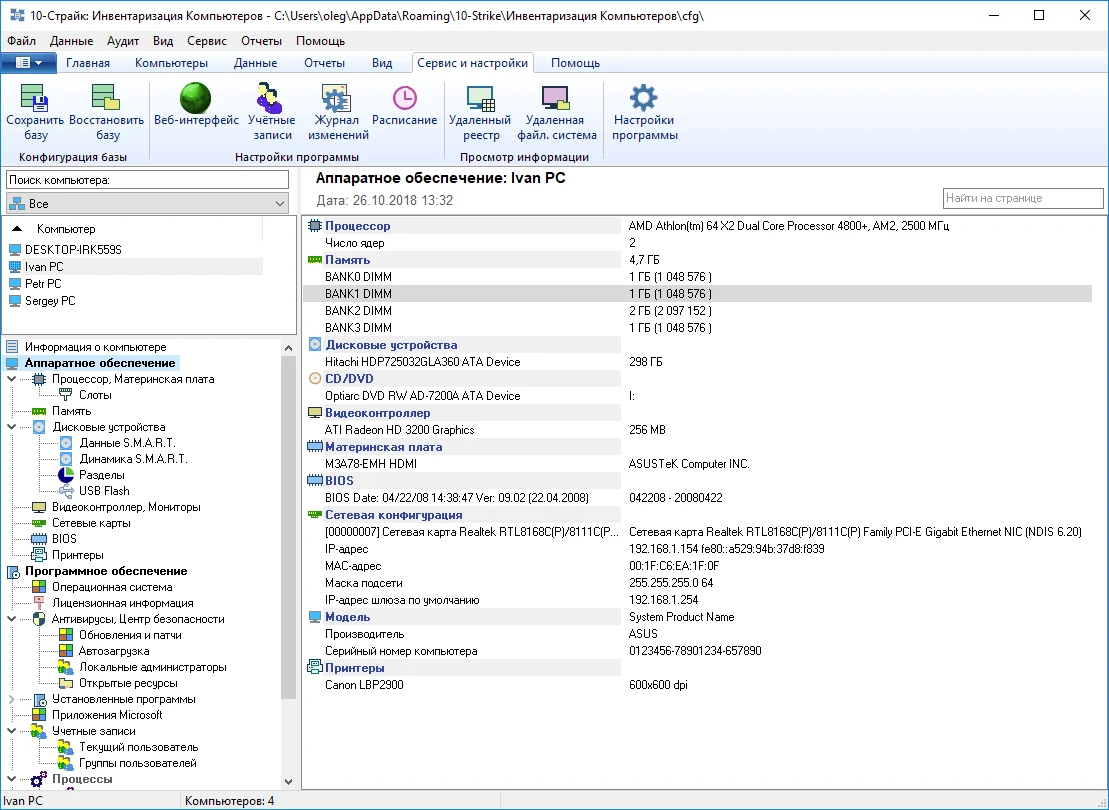Screen dimensions: 1109x810
Task: Click the Принтеры tree icon
Action: (x=39, y=555)
